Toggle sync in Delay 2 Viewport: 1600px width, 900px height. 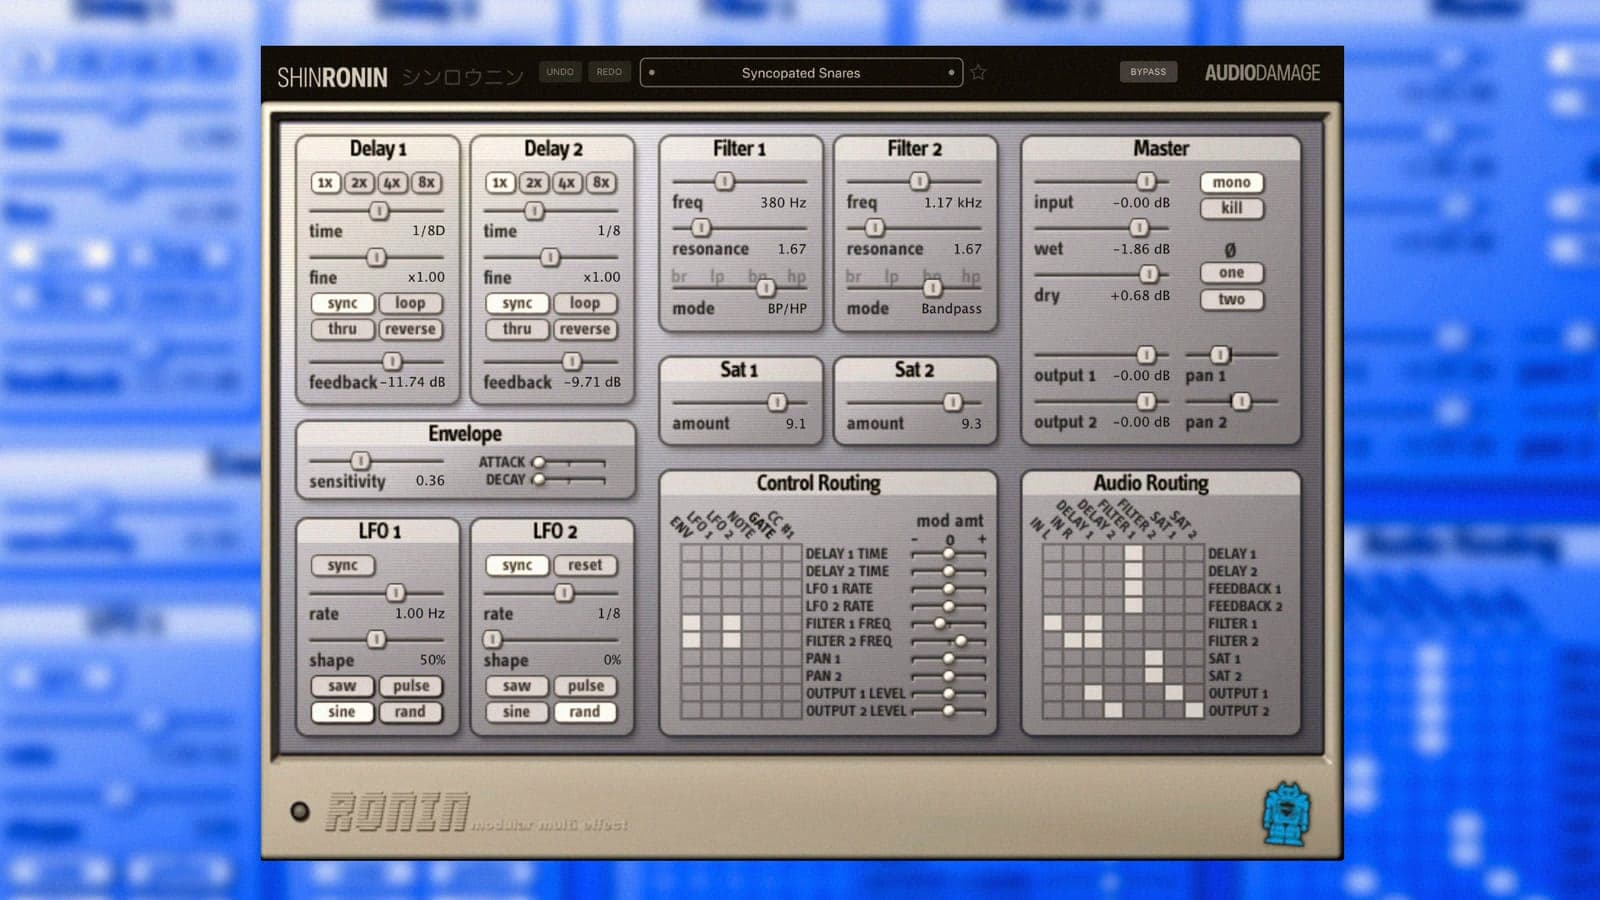tap(517, 303)
